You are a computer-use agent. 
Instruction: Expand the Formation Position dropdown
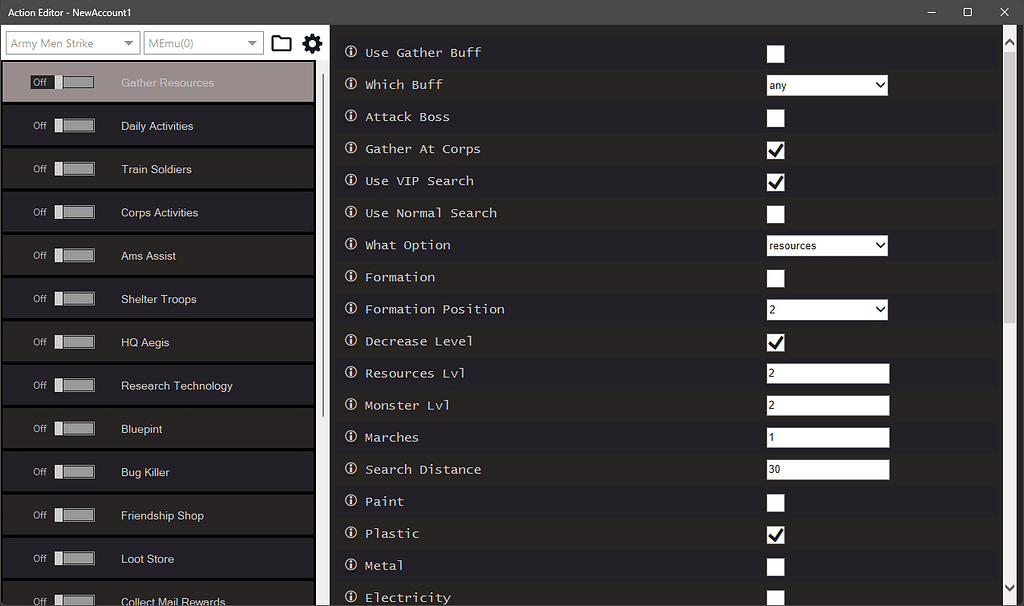[x=827, y=309]
